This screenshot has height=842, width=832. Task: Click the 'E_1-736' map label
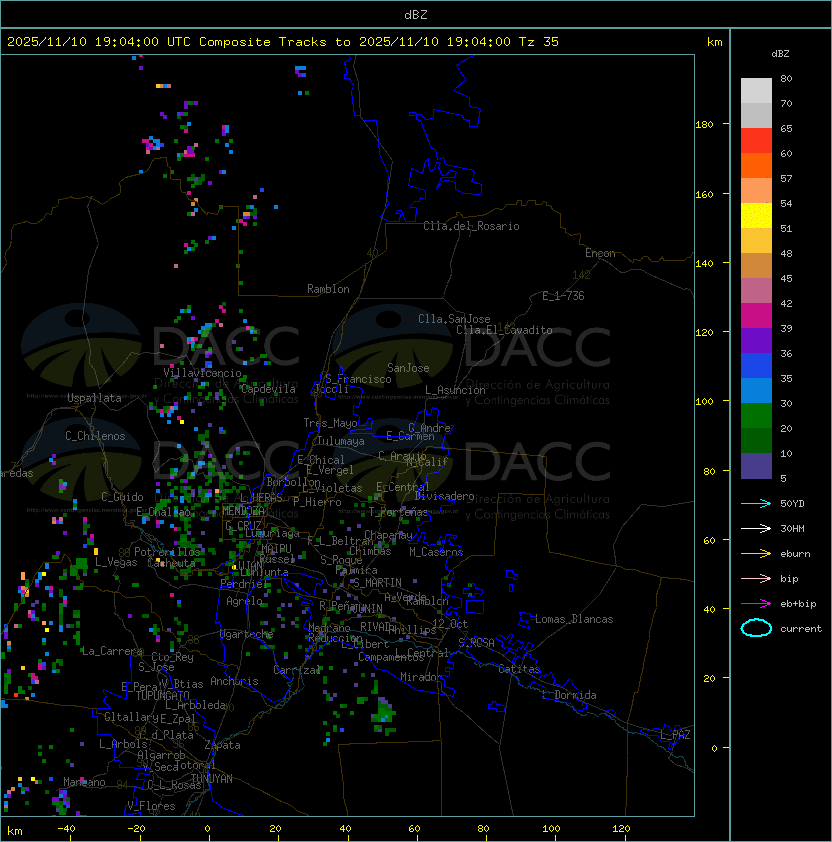point(563,295)
